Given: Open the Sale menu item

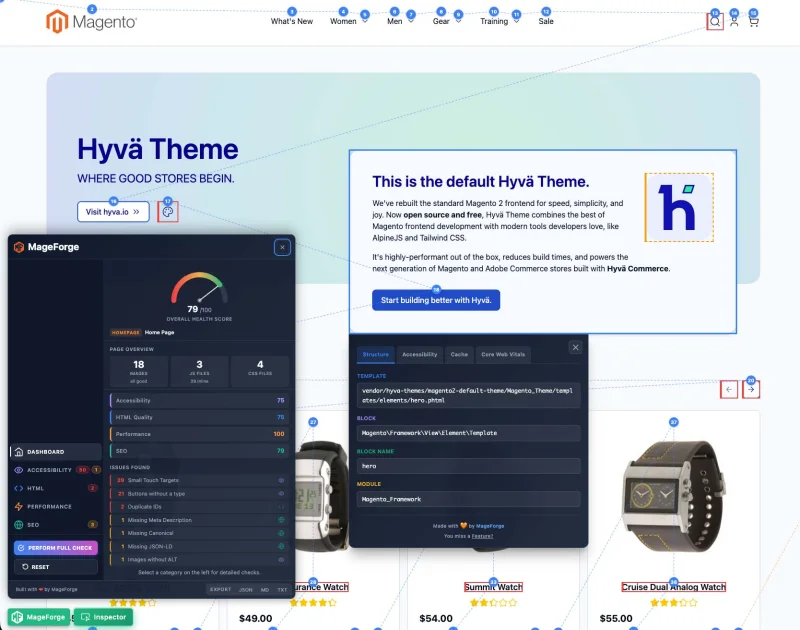Looking at the screenshot, I should click(x=546, y=21).
